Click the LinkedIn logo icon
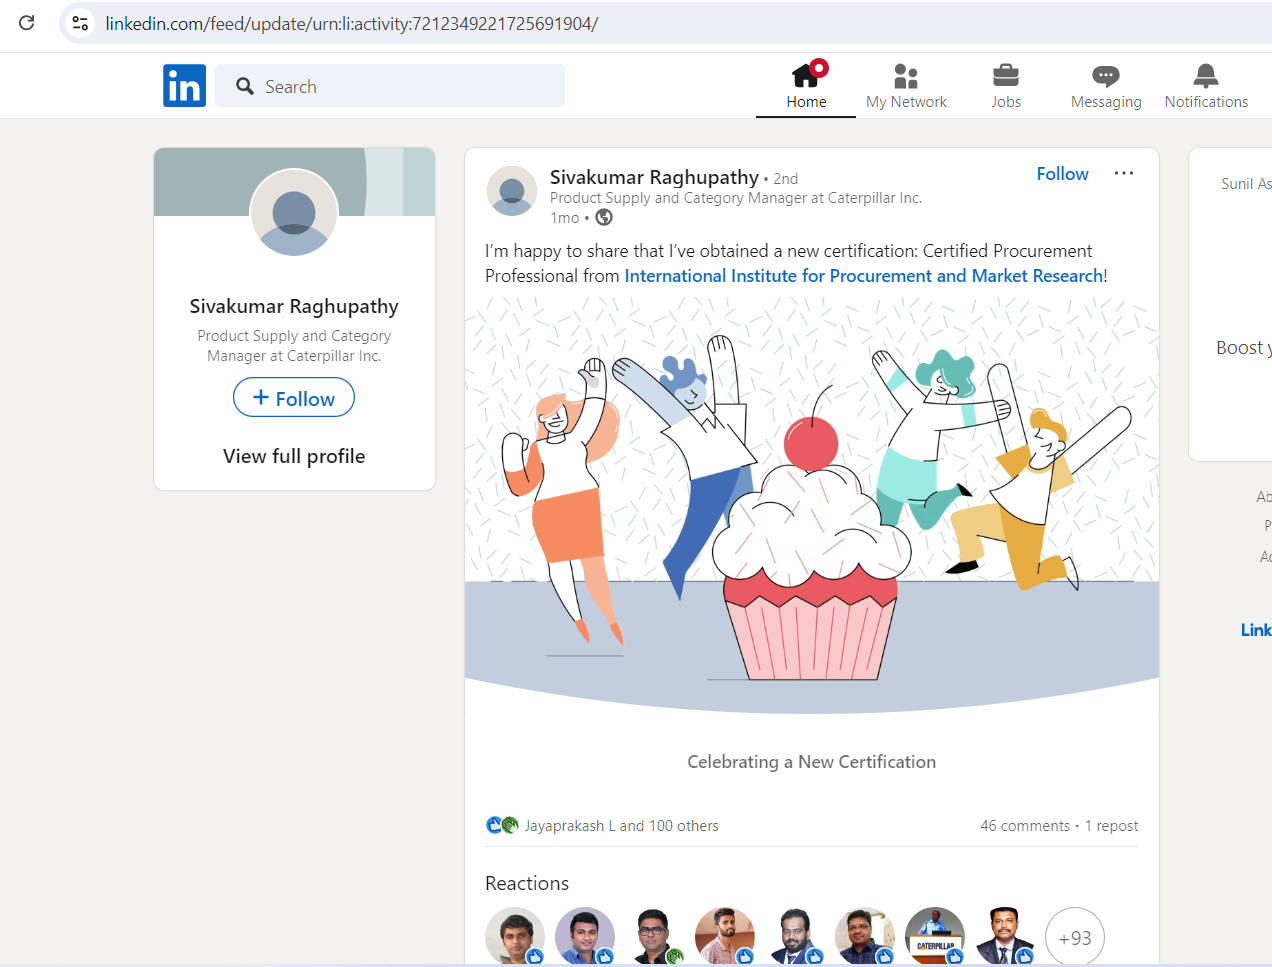Viewport: 1272px width, 967px height. [184, 86]
